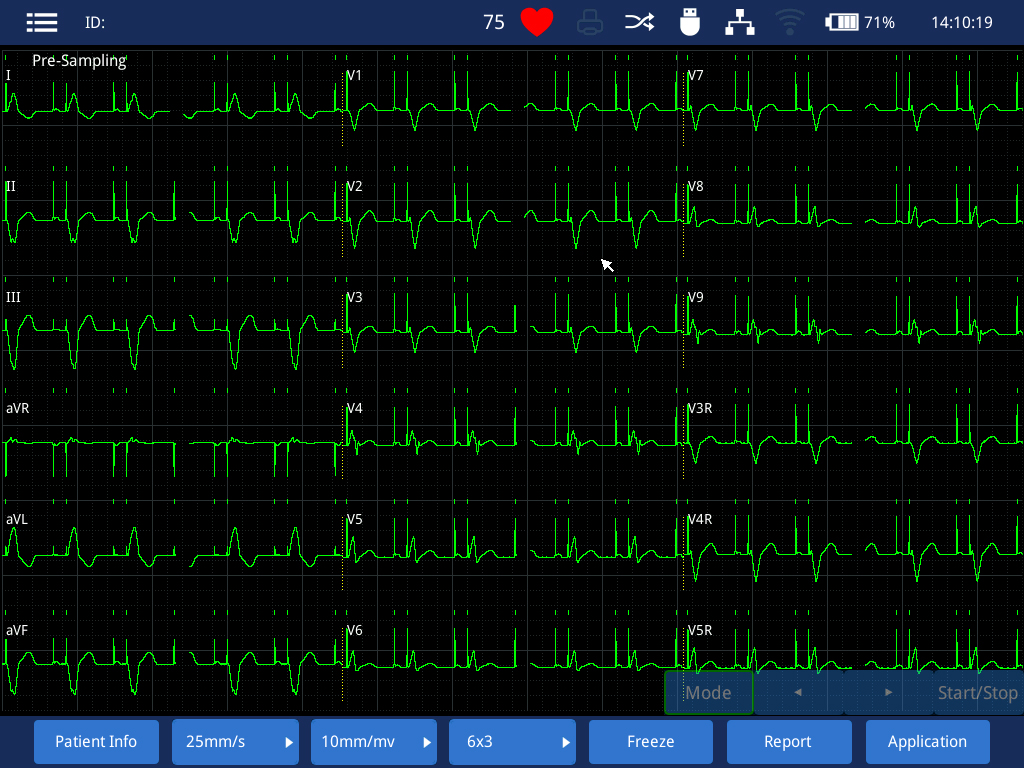
Task: Open the 25mm/s paper speed dropdown
Action: (235, 742)
